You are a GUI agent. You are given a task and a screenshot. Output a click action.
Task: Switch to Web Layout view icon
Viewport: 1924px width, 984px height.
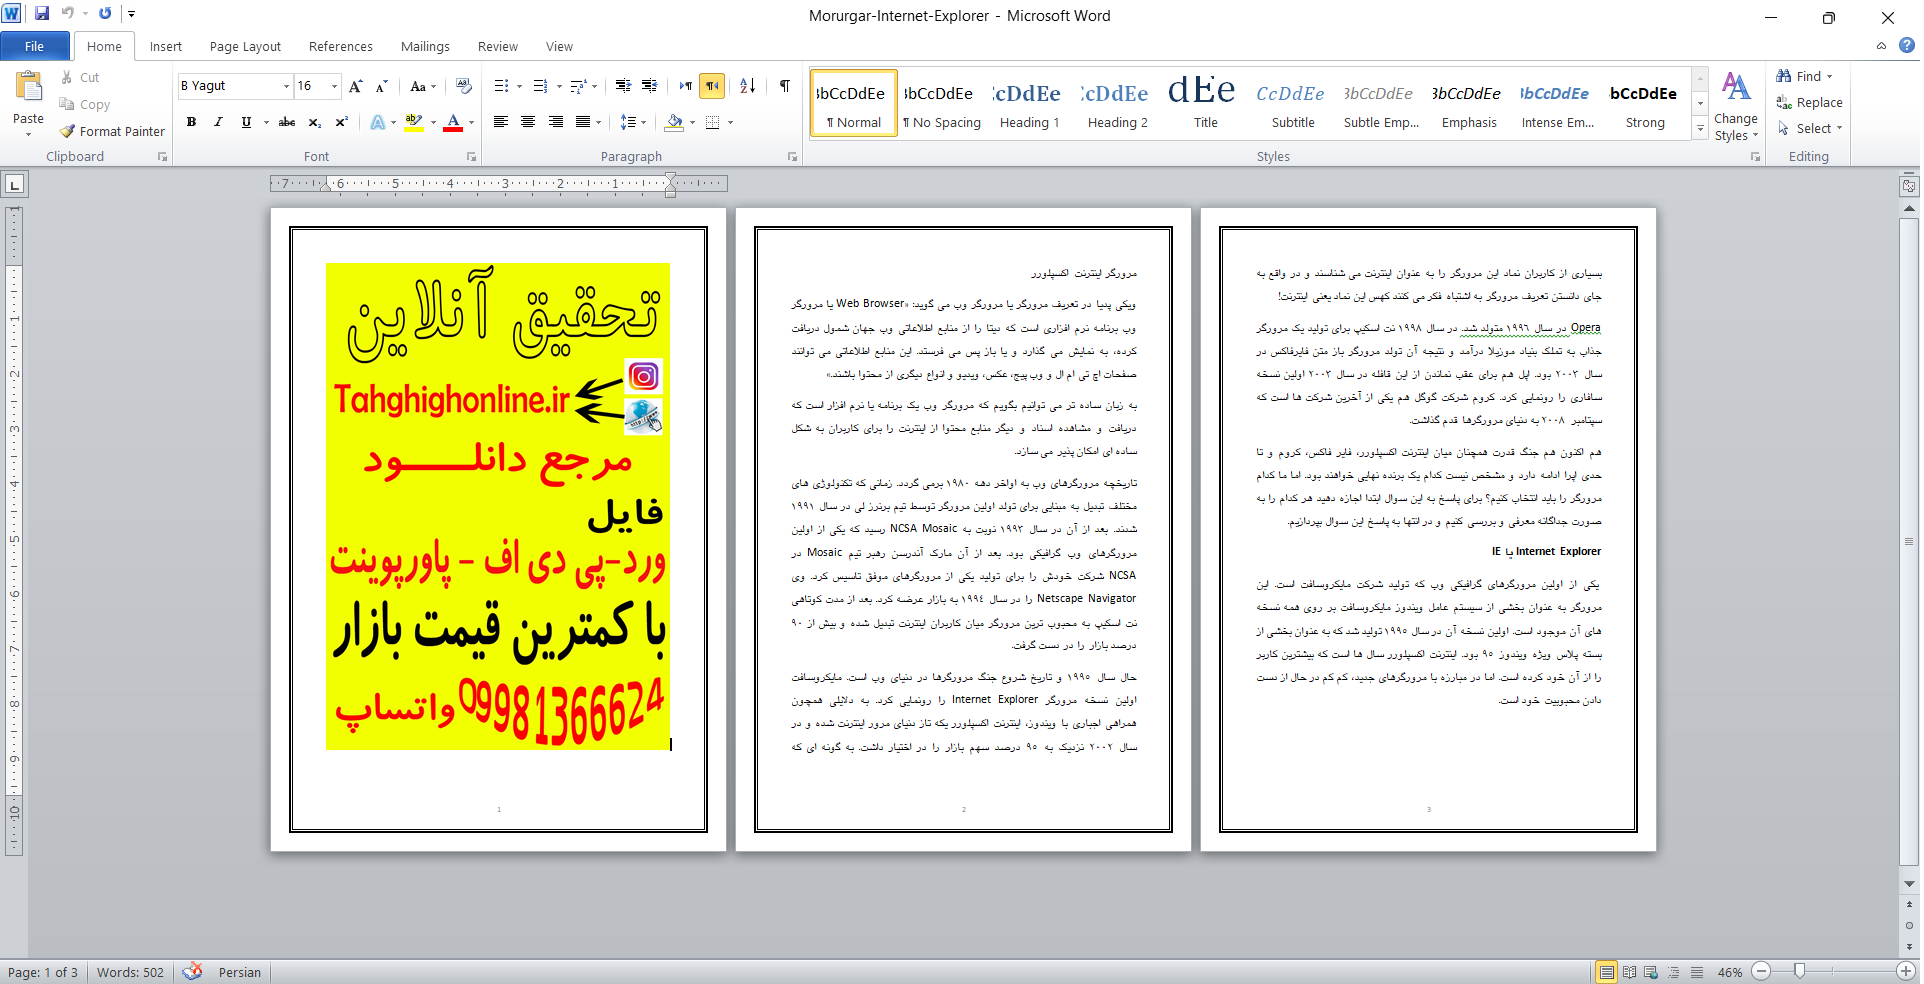(1651, 972)
